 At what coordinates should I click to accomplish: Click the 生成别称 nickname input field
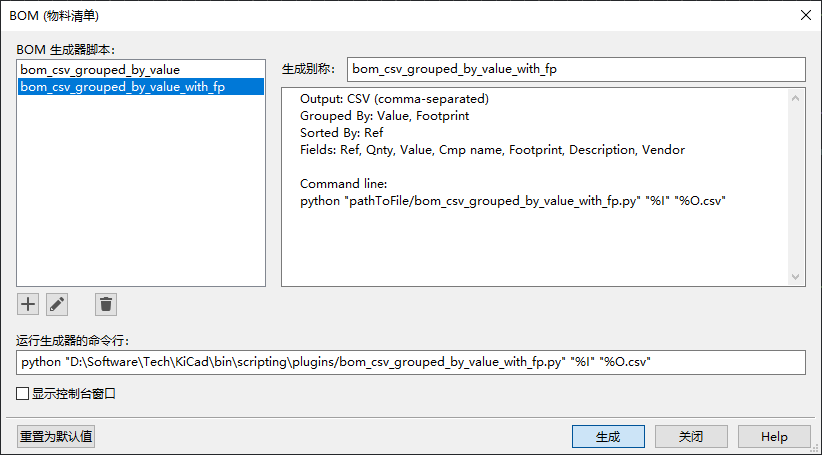[576, 69]
